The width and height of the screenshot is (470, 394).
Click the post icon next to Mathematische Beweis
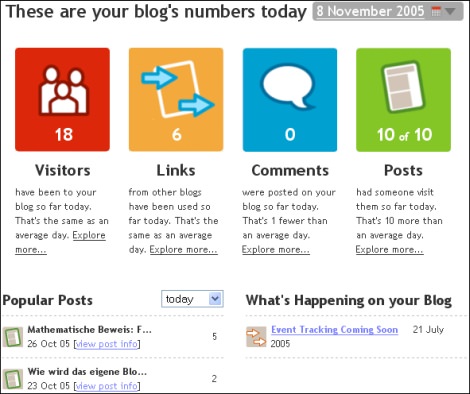[13, 337]
